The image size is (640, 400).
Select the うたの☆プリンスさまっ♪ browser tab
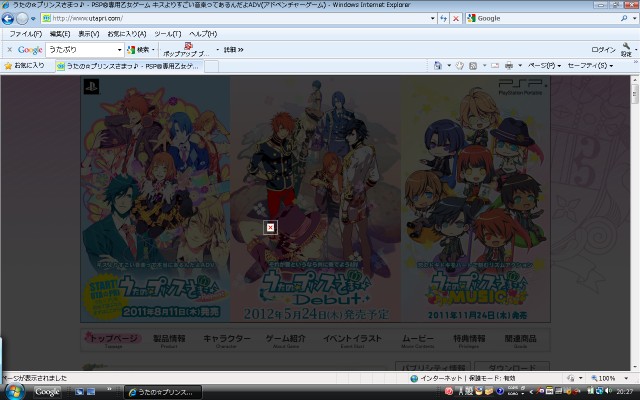click(x=129, y=66)
